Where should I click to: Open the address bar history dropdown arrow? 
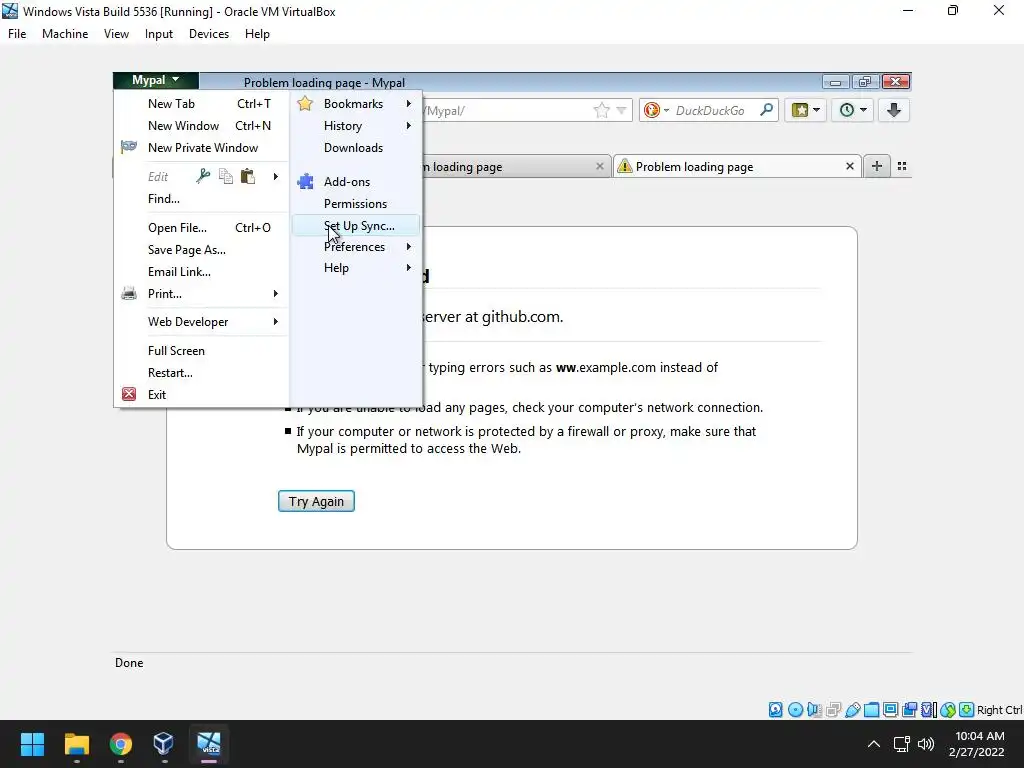click(622, 110)
